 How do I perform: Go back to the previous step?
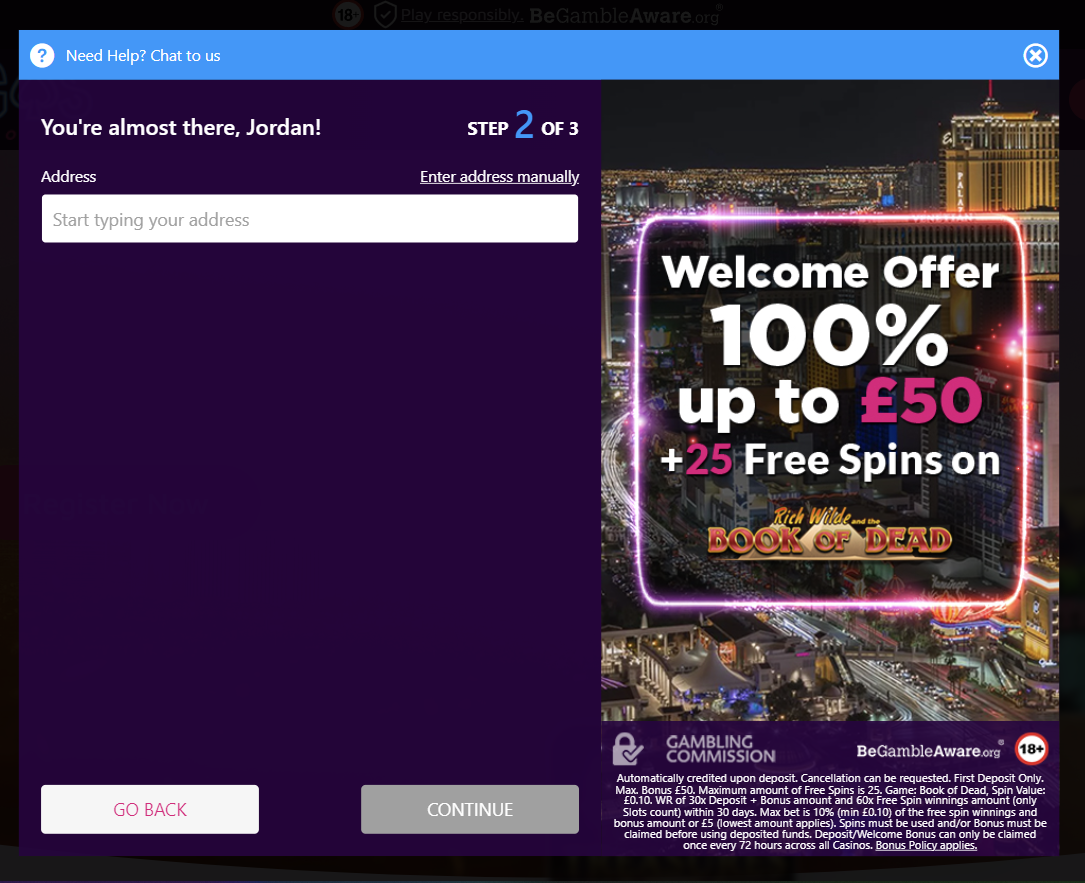pyautogui.click(x=150, y=809)
